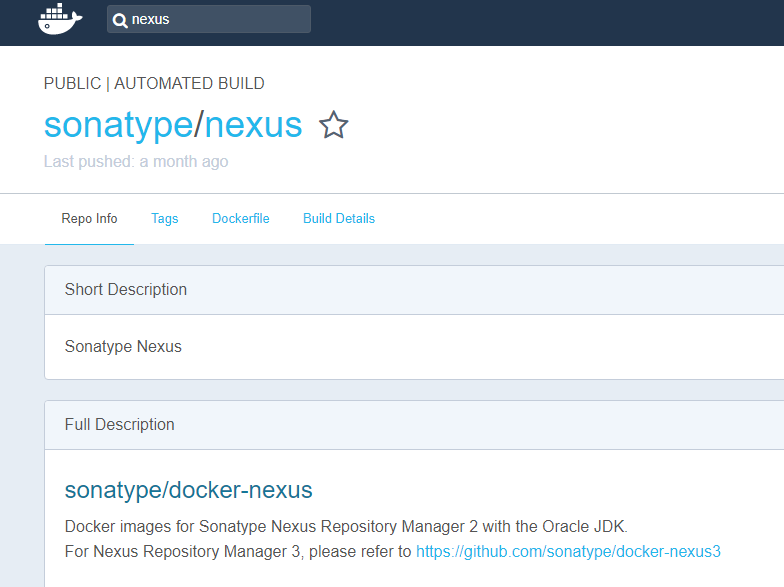
Task: Follow the github.com/sonatype/docker-nexus3 link
Action: (568, 552)
